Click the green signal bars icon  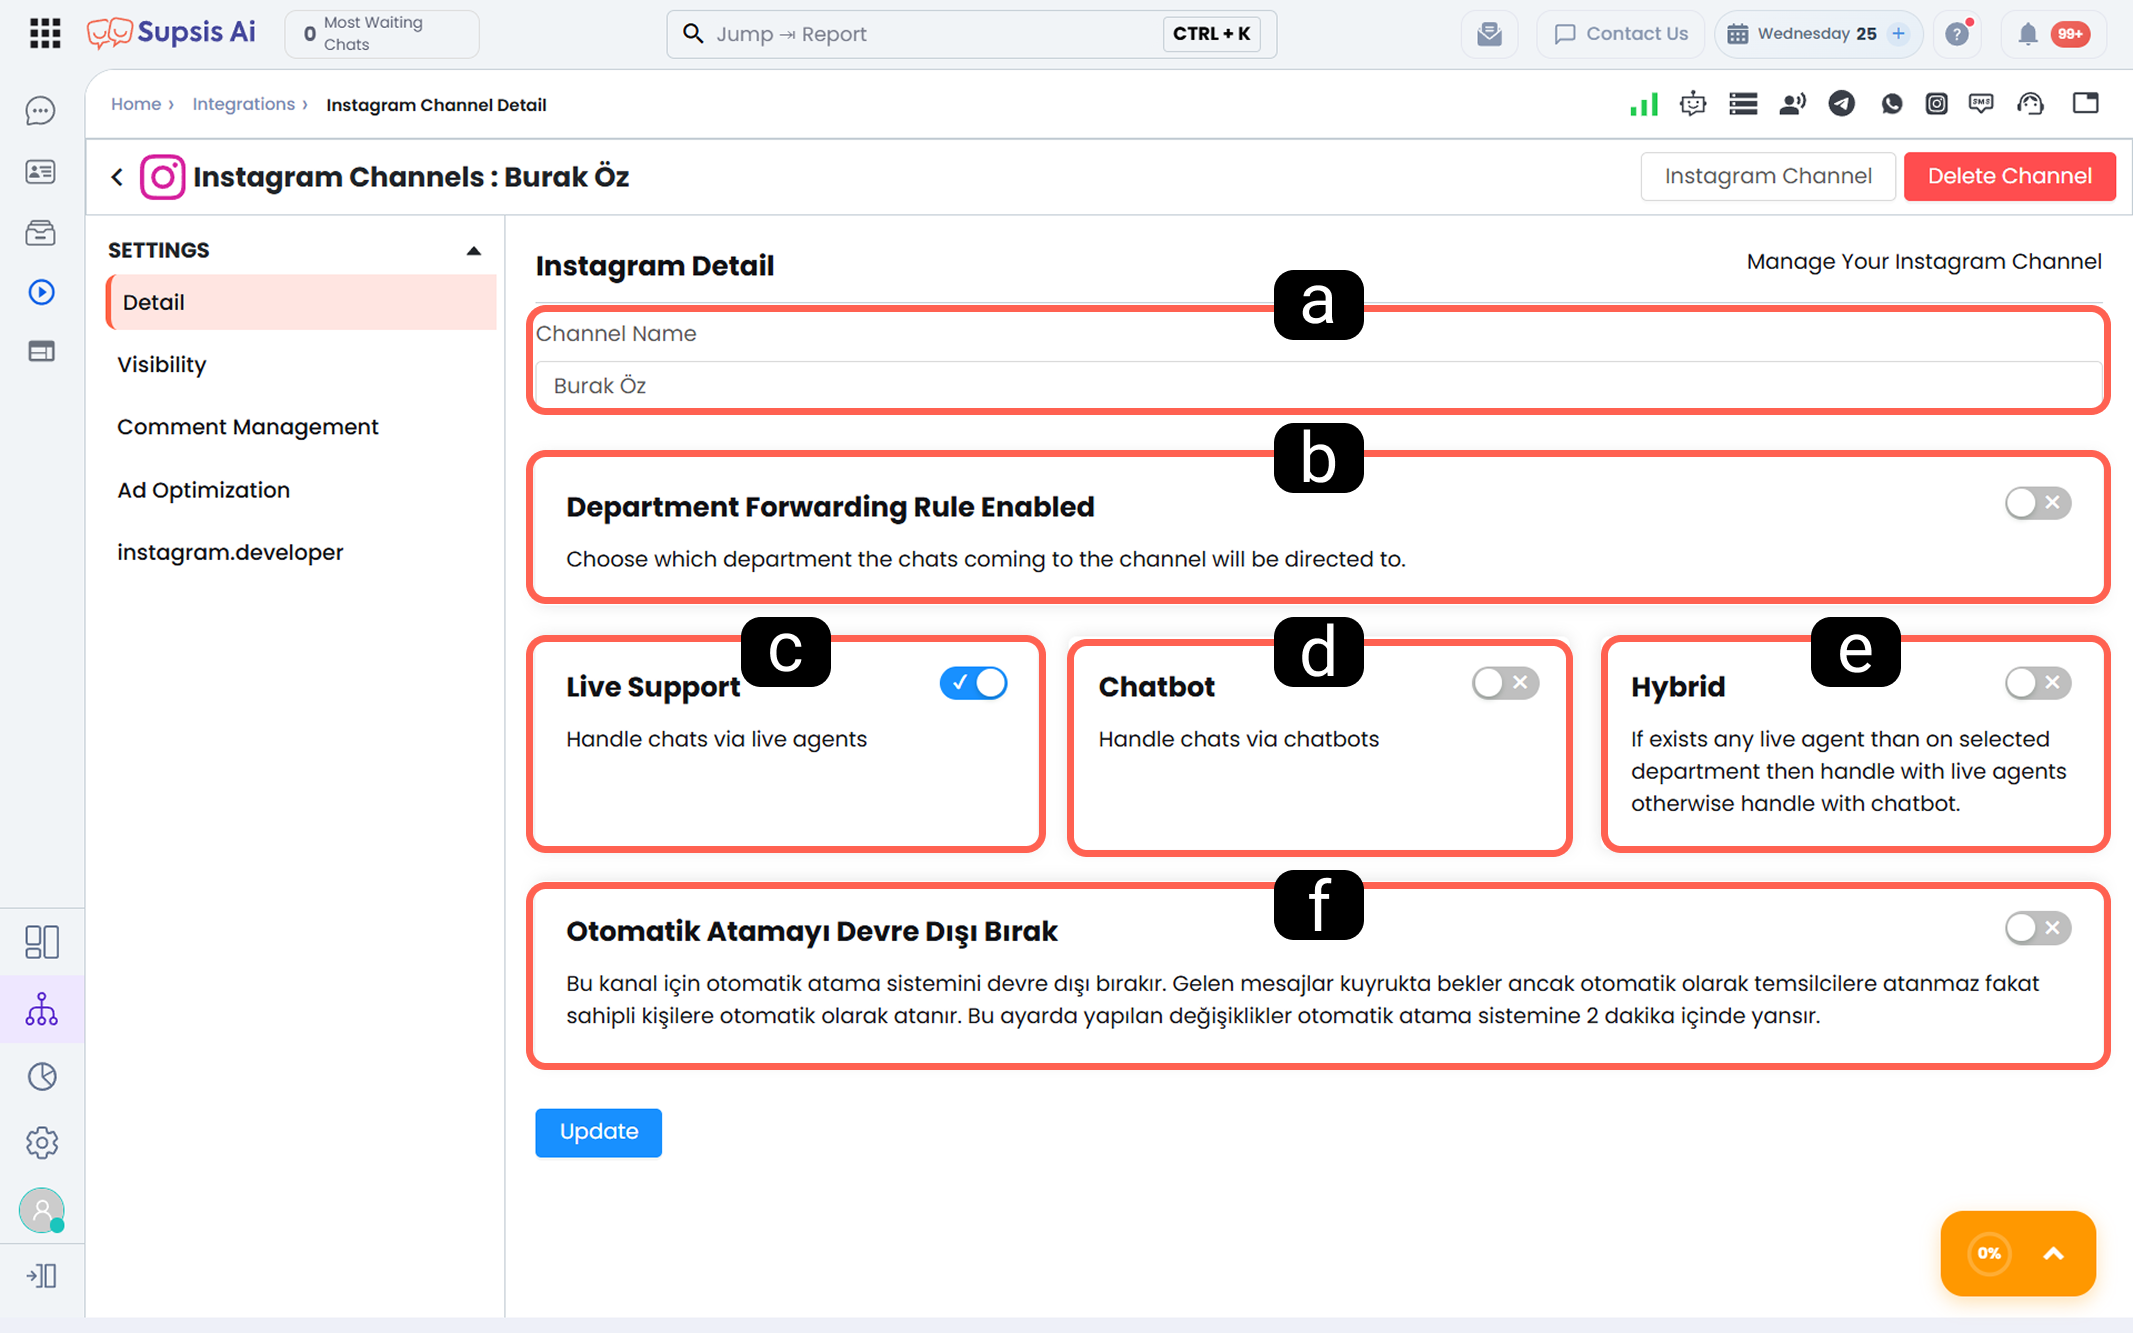pyautogui.click(x=1643, y=104)
